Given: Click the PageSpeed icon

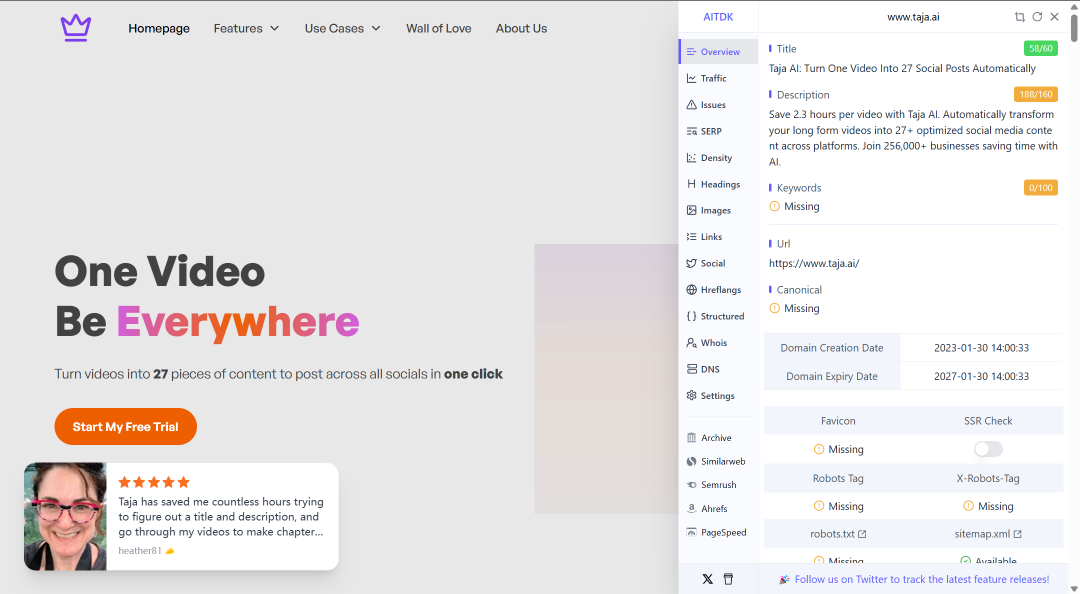Looking at the screenshot, I should [692, 532].
